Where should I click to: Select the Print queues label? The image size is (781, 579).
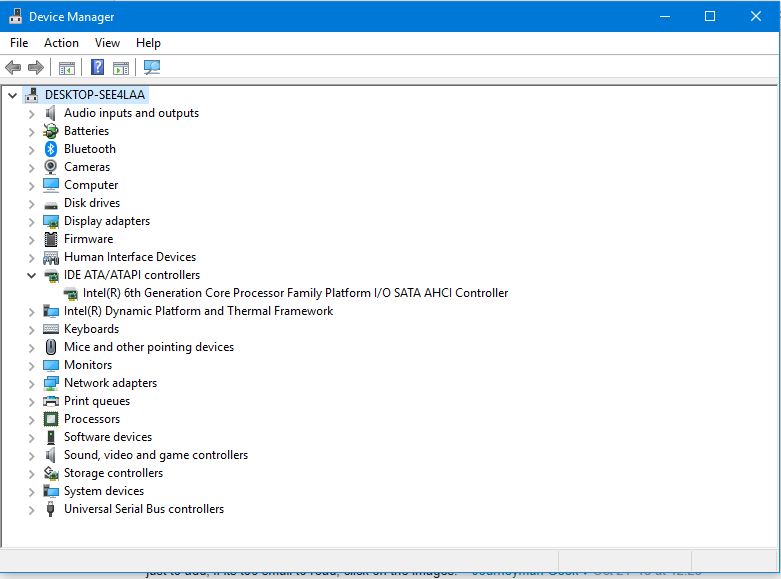[x=97, y=401]
